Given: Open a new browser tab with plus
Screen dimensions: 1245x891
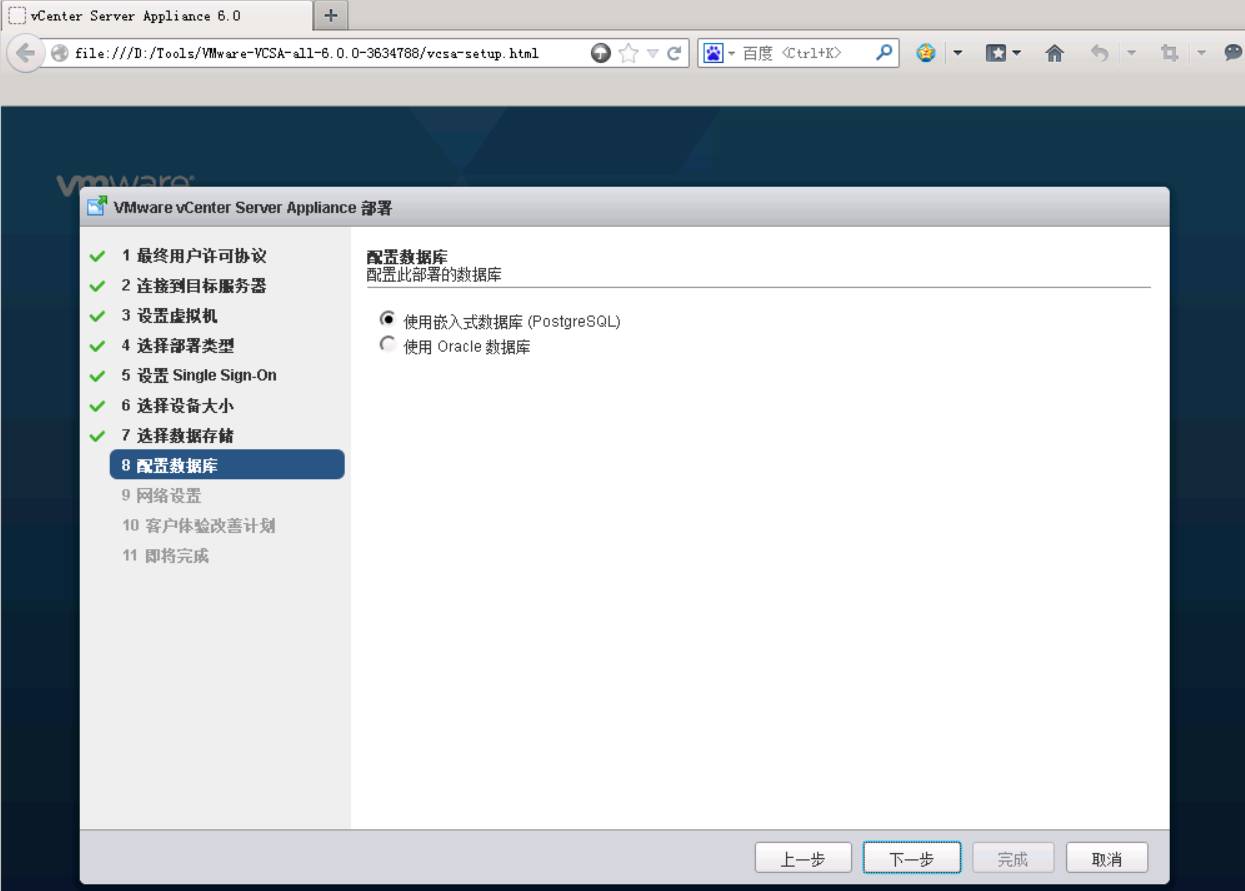Looking at the screenshot, I should 330,15.
